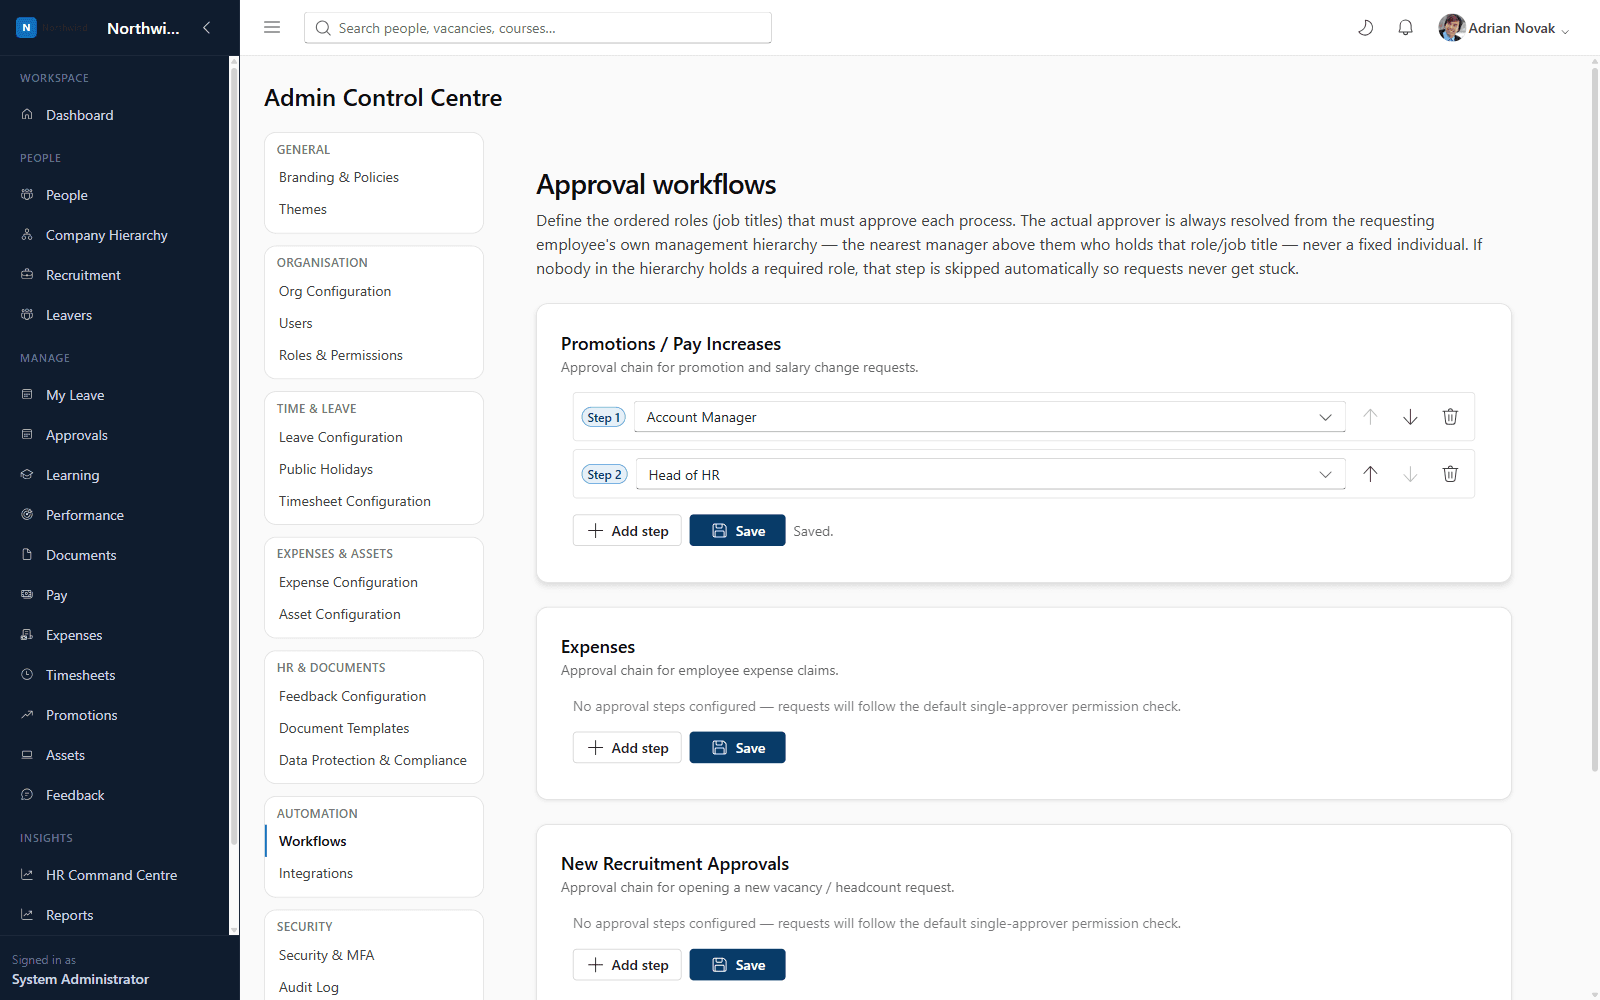The height and width of the screenshot is (1000, 1600).
Task: Click the Northwind logo icon
Action: [26, 28]
